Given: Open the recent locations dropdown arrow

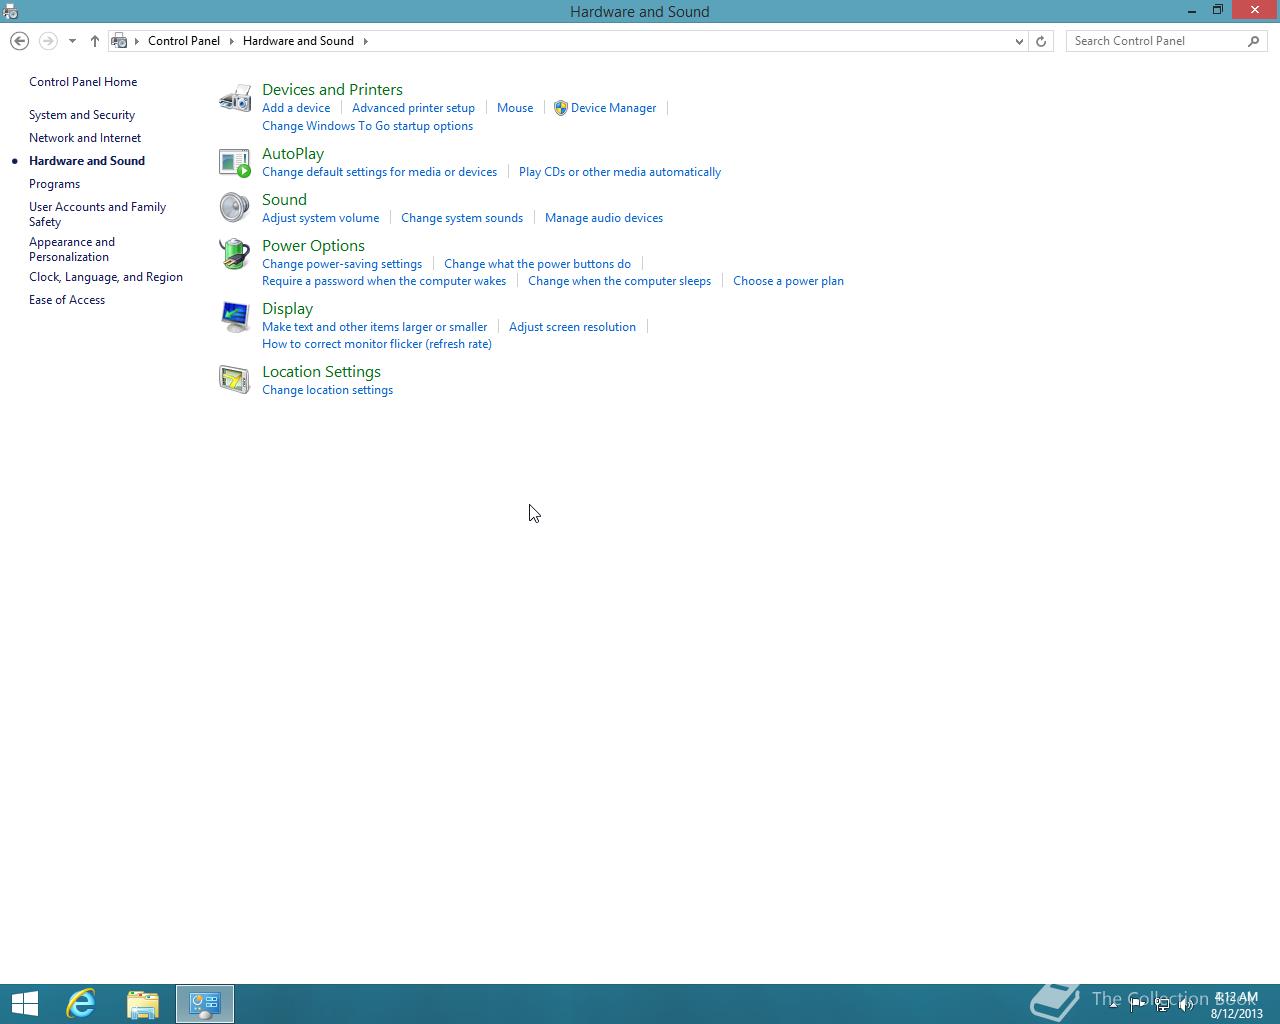Looking at the screenshot, I should [72, 41].
